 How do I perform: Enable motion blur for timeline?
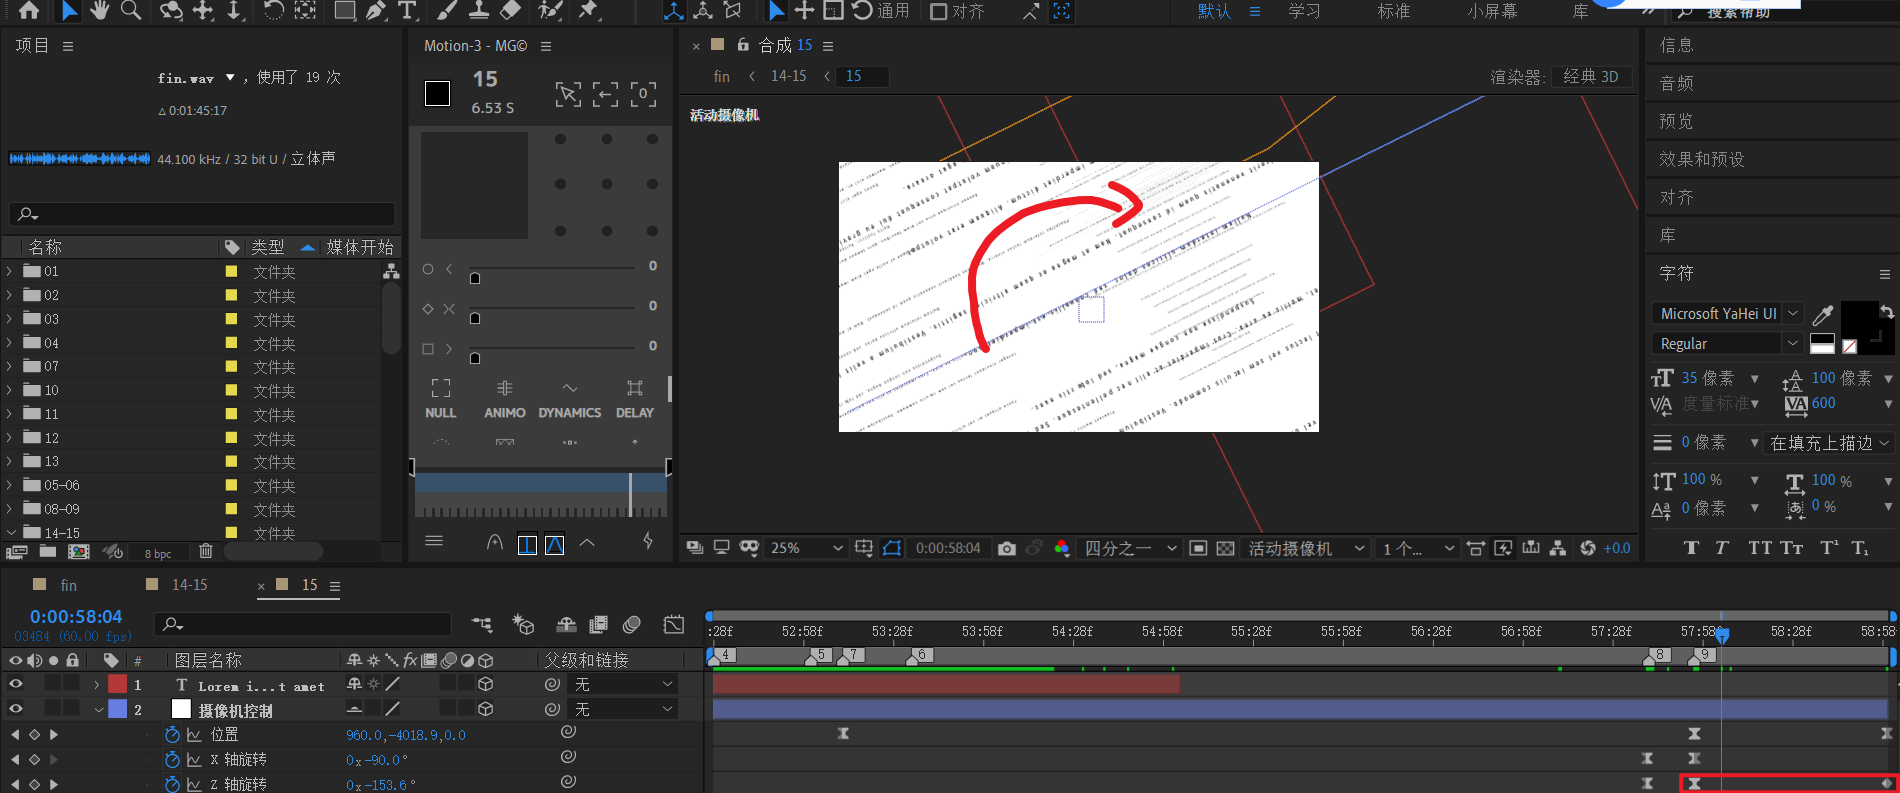pyautogui.click(x=632, y=624)
